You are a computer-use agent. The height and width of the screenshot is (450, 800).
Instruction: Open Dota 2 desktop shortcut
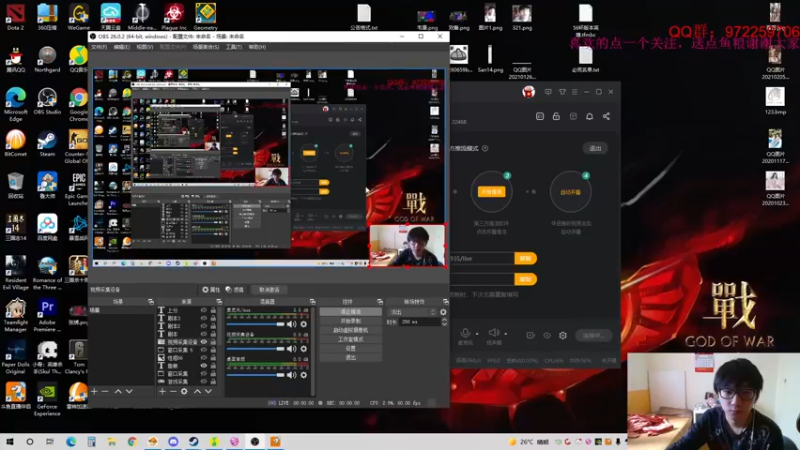pos(15,17)
